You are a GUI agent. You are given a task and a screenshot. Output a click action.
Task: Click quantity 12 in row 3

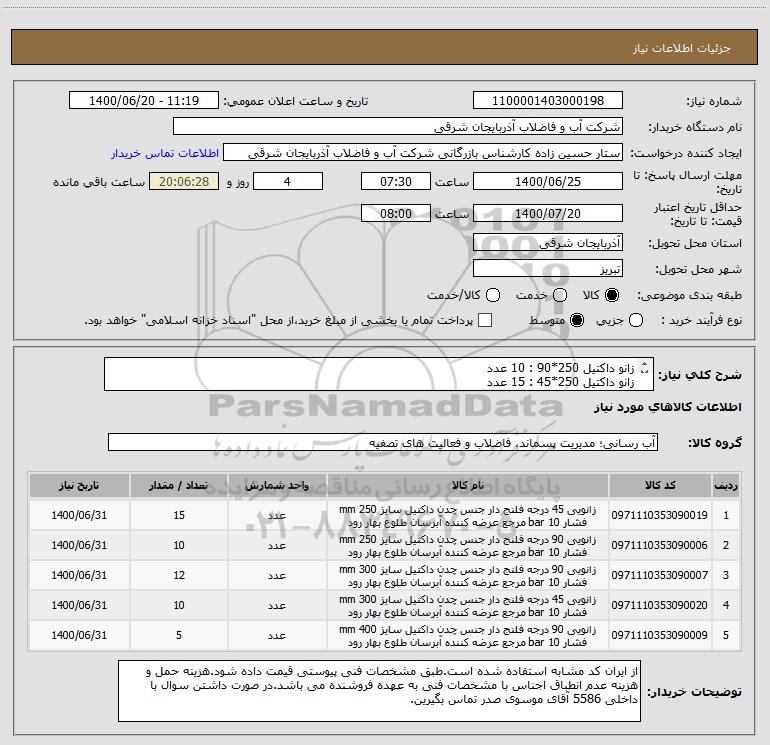point(179,575)
